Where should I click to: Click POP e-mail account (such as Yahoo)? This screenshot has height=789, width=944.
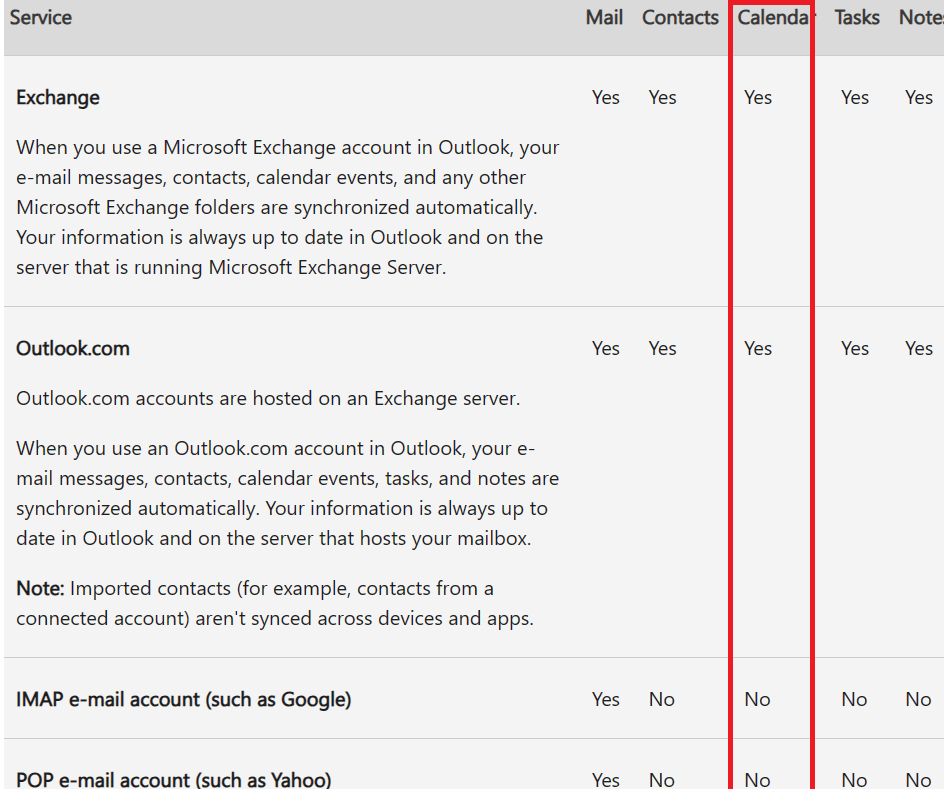point(173,779)
